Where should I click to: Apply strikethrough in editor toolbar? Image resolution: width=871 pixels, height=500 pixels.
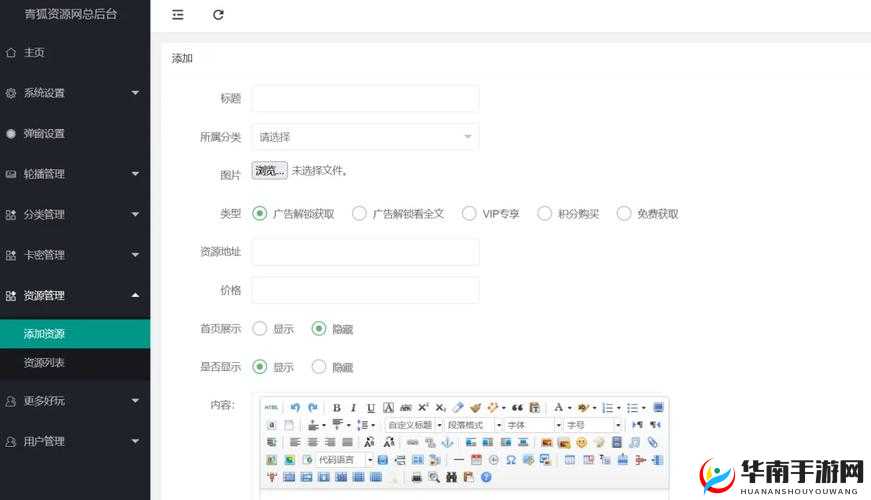(x=406, y=408)
